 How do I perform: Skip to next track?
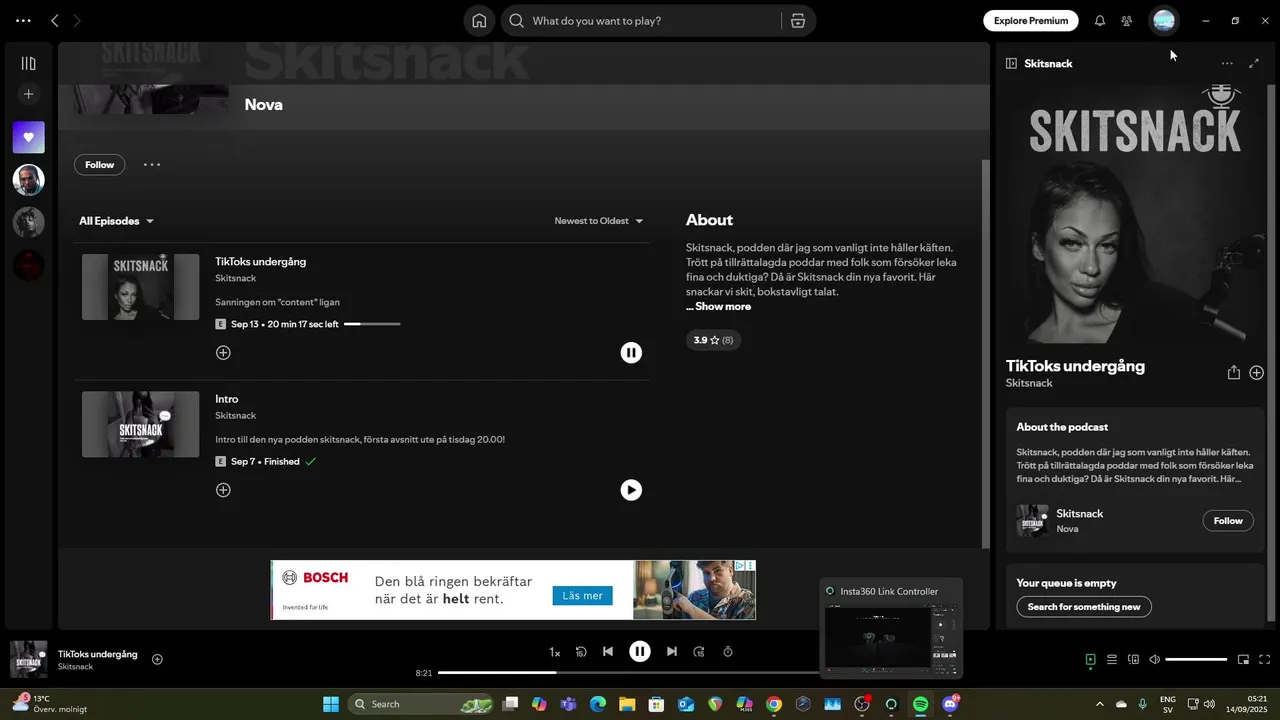(672, 651)
